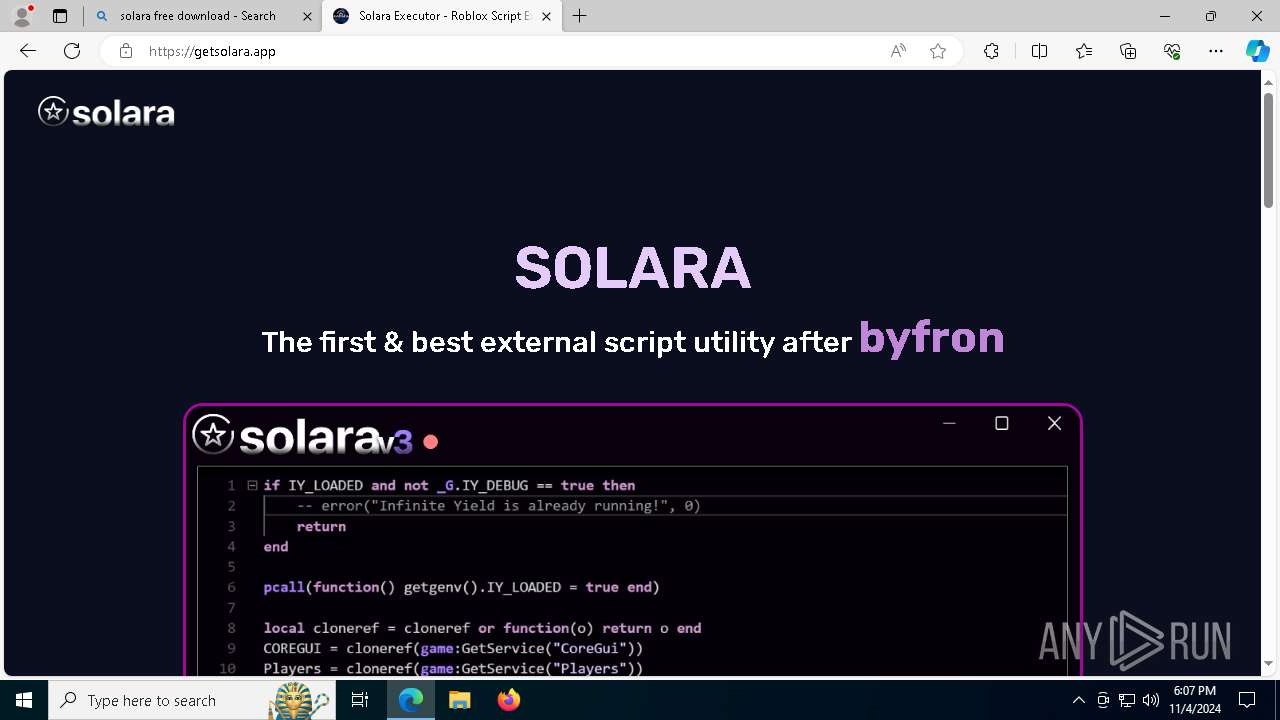Open a new browser tab
This screenshot has width=1280, height=720.
580,16
